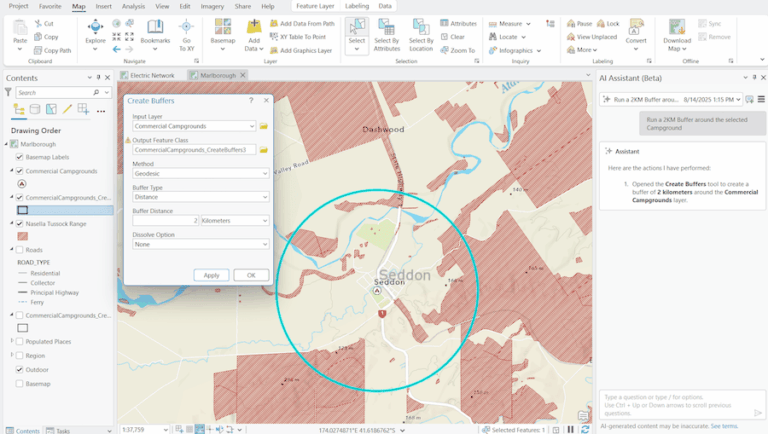Viewport: 768px width, 434px height.
Task: Click the Copy Path button
Action: point(53,50)
